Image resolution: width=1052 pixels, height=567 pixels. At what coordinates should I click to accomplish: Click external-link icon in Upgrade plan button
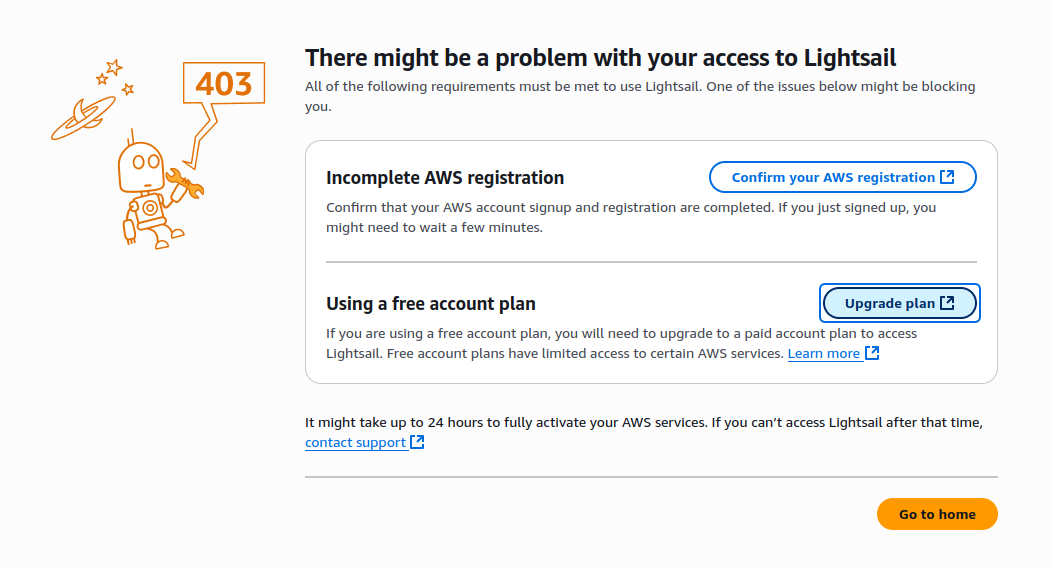coord(947,303)
